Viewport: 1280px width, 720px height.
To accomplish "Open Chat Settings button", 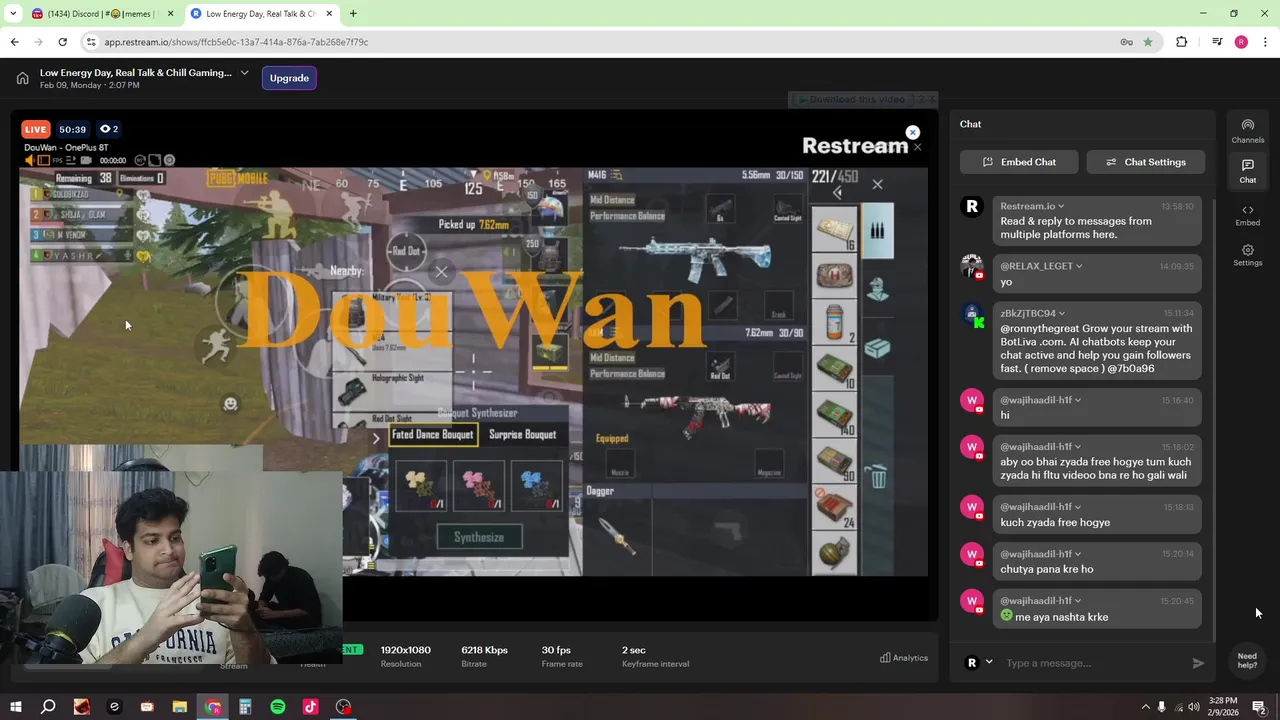I will [1145, 162].
